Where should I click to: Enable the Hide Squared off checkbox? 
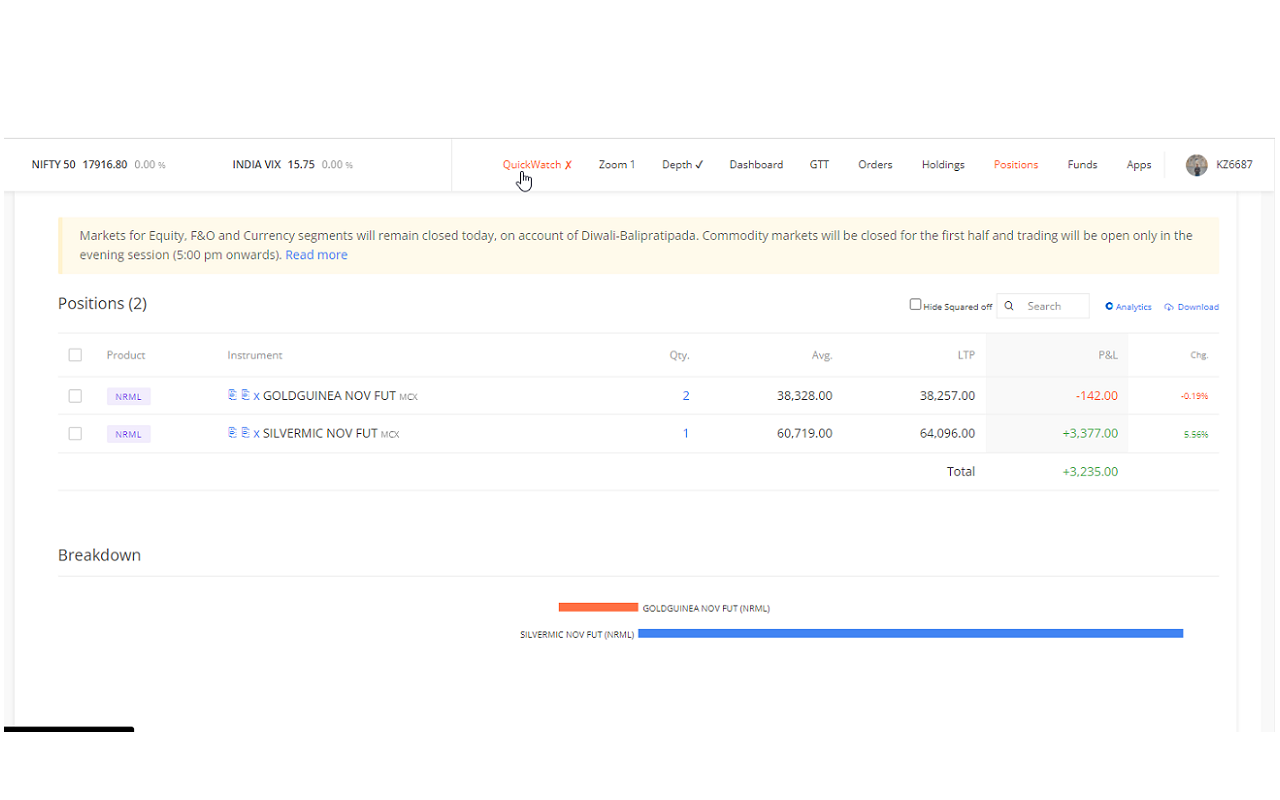[x=915, y=303]
